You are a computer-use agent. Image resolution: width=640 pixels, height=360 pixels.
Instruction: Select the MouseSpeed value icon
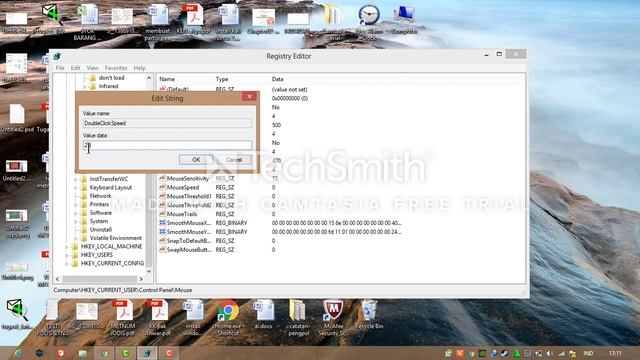tap(162, 187)
